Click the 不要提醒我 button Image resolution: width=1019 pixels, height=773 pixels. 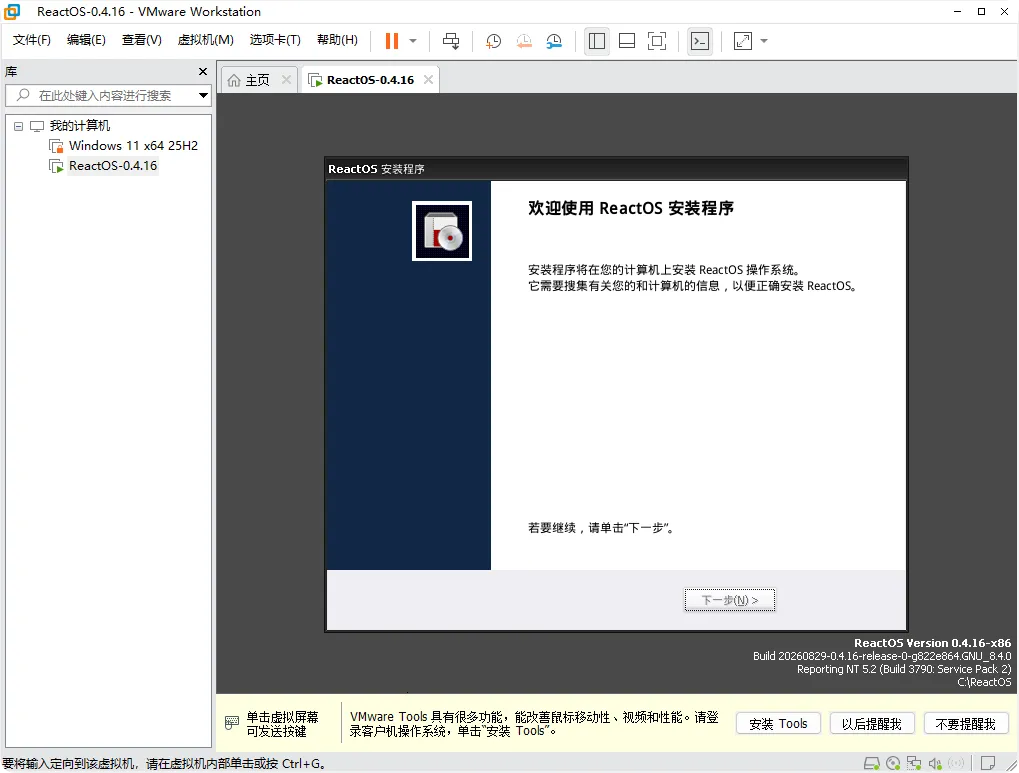tap(965, 724)
